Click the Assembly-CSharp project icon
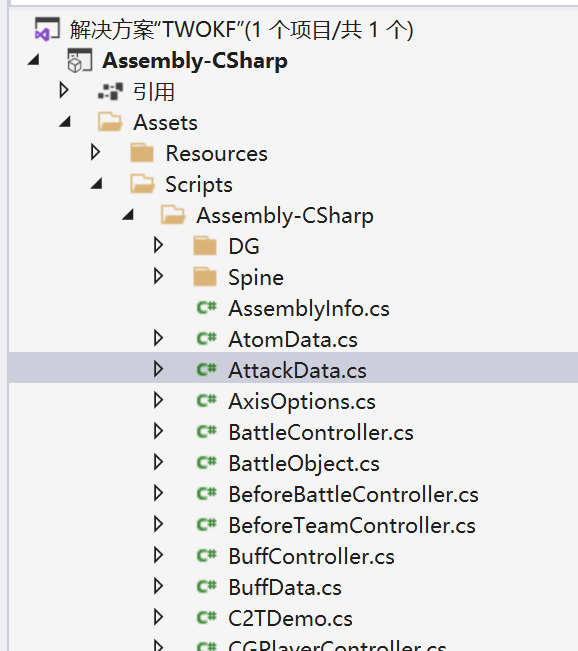Screen dimensions: 578x651 (79, 60)
